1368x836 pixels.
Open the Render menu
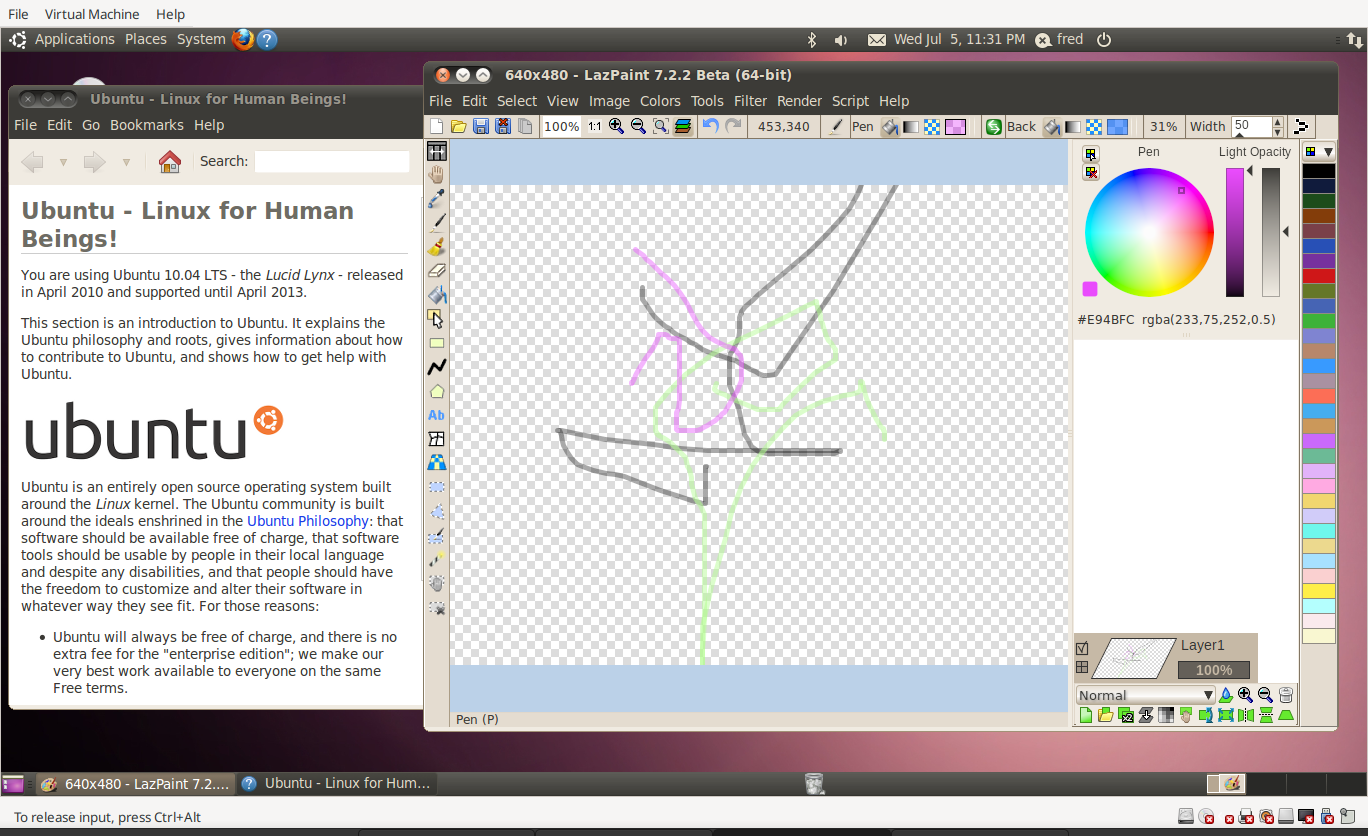pyautogui.click(x=799, y=101)
